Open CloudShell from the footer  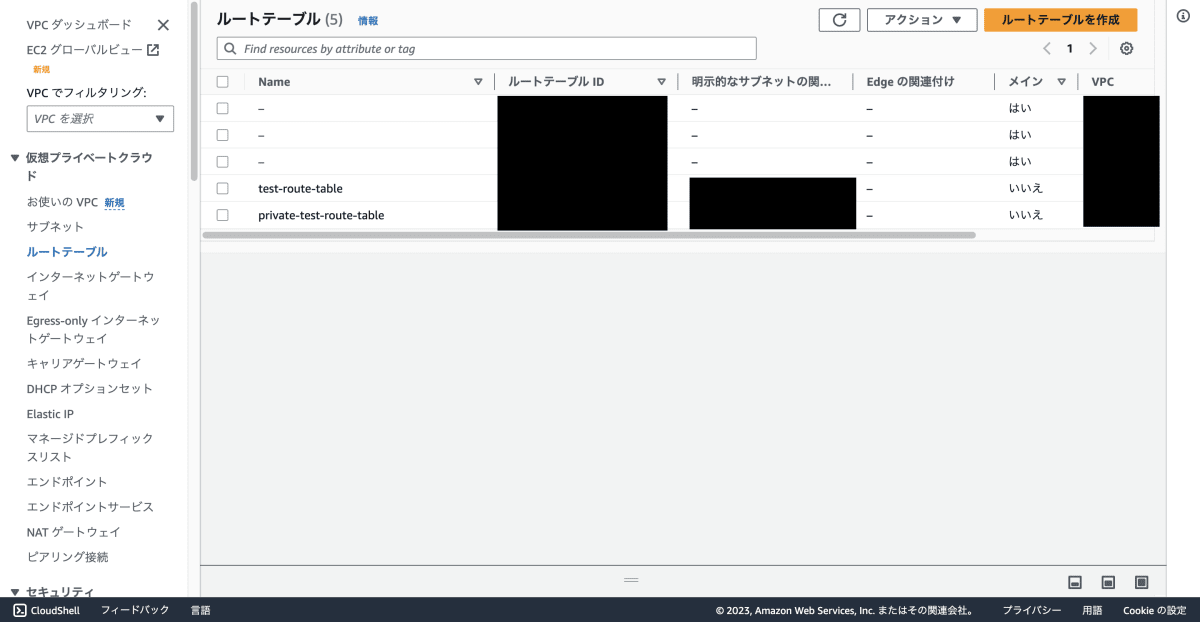tap(46, 610)
